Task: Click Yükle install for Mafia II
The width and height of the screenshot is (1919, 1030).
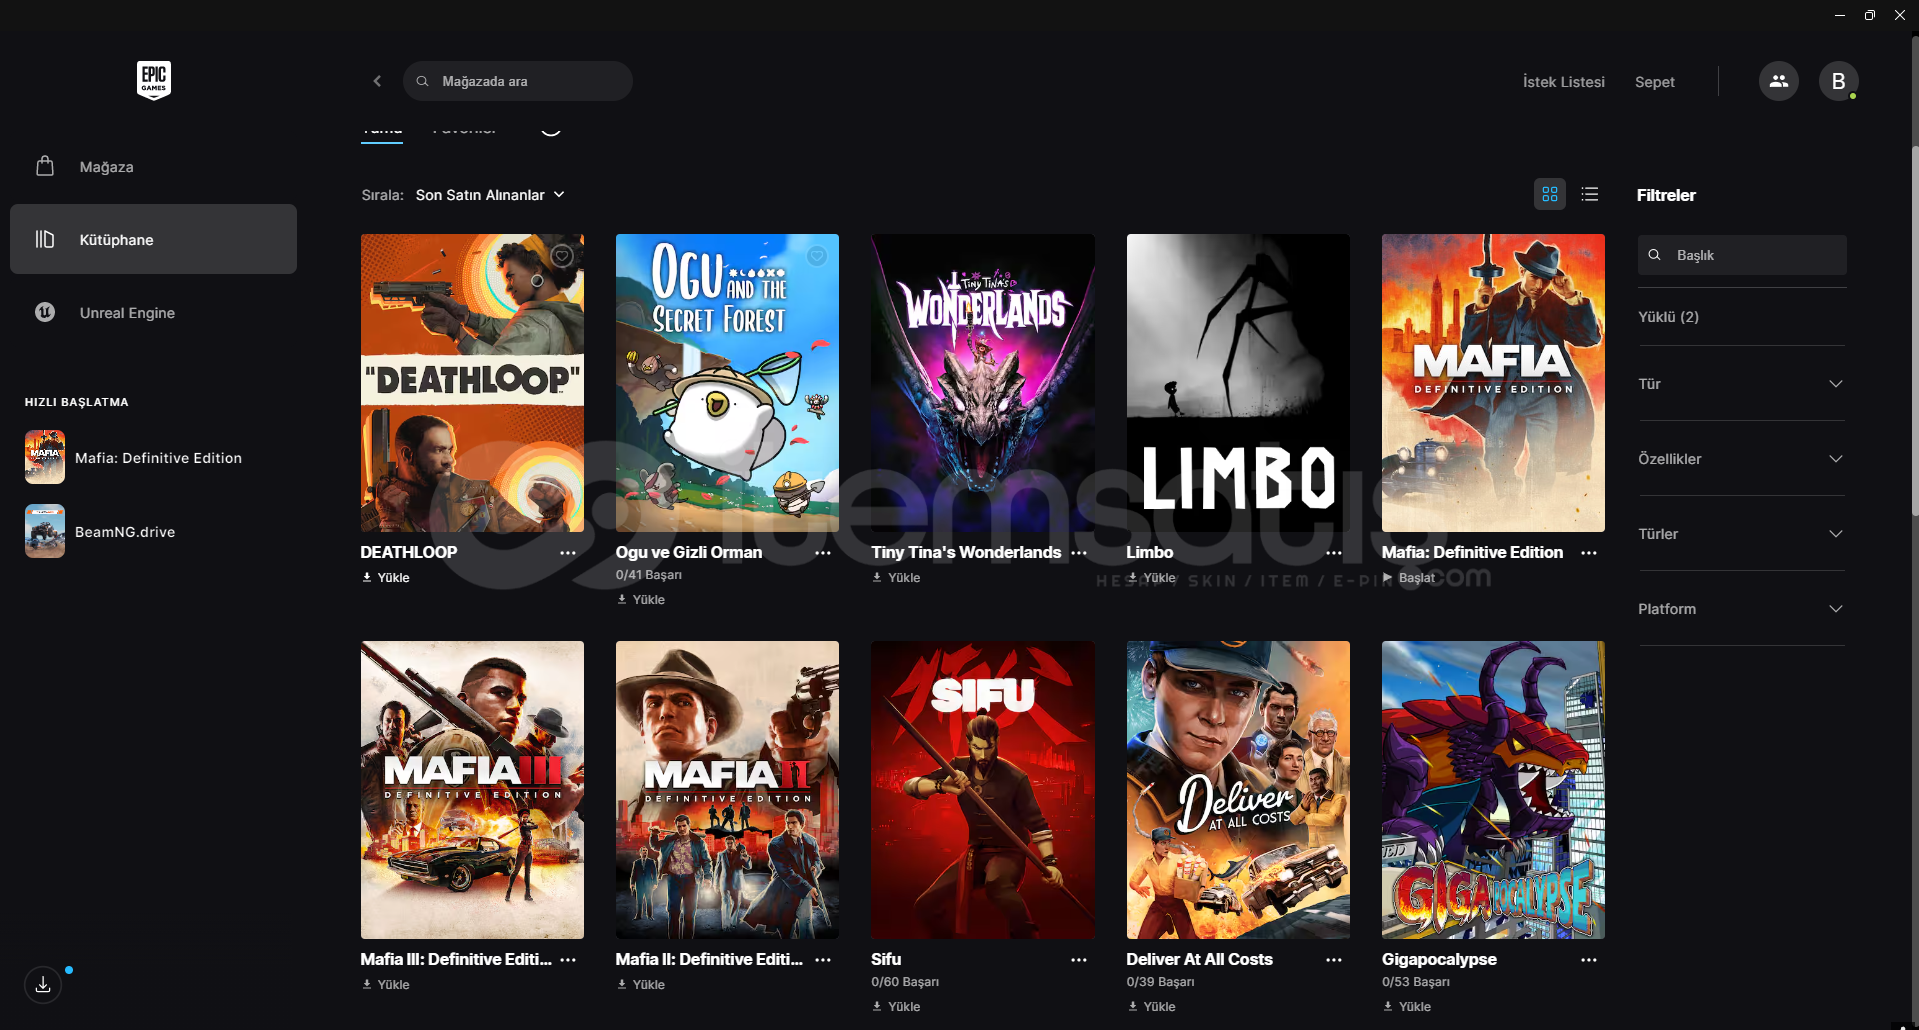Action: 641,985
